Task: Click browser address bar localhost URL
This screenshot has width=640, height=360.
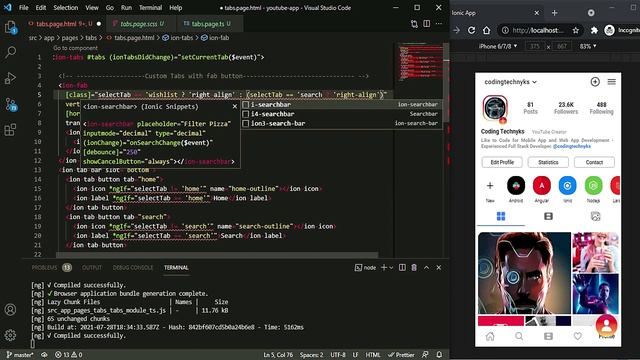Action: 538,30
